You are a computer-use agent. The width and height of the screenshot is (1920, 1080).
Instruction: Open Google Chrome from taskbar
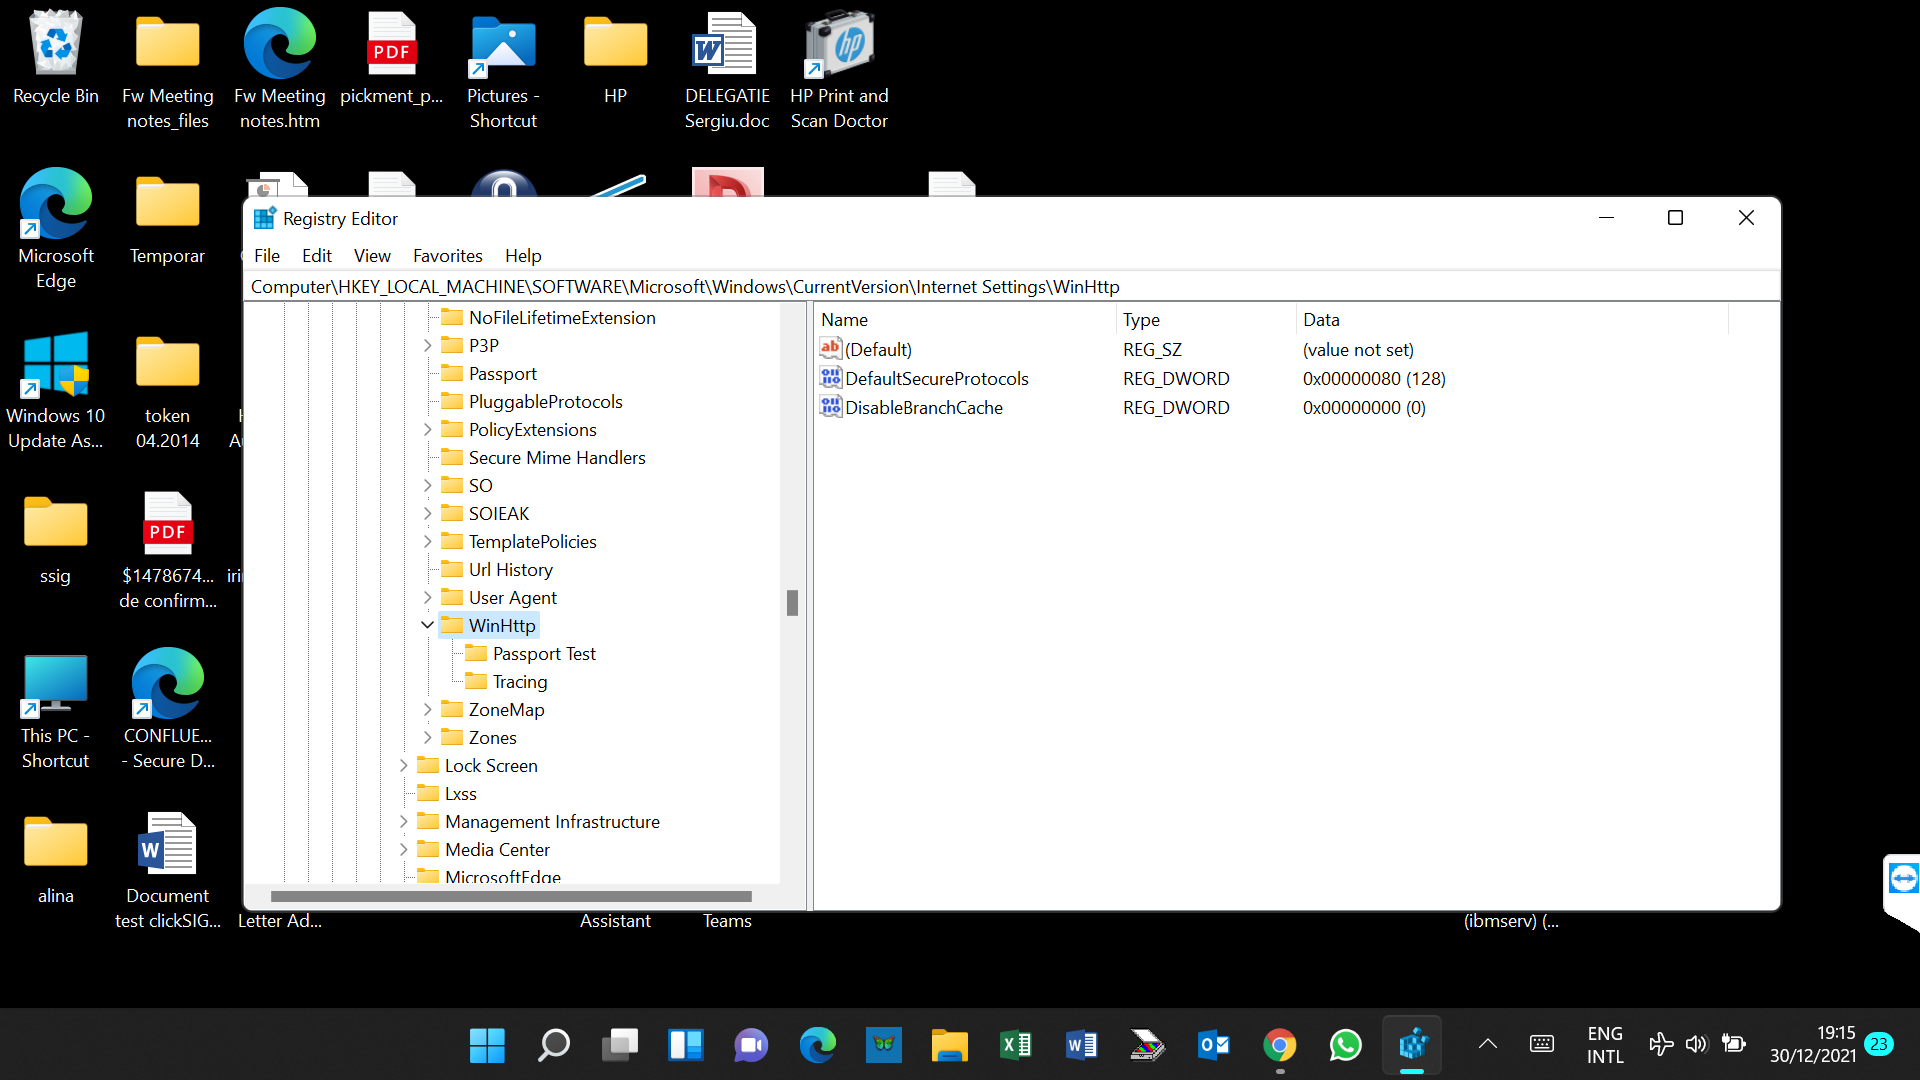pyautogui.click(x=1279, y=1045)
